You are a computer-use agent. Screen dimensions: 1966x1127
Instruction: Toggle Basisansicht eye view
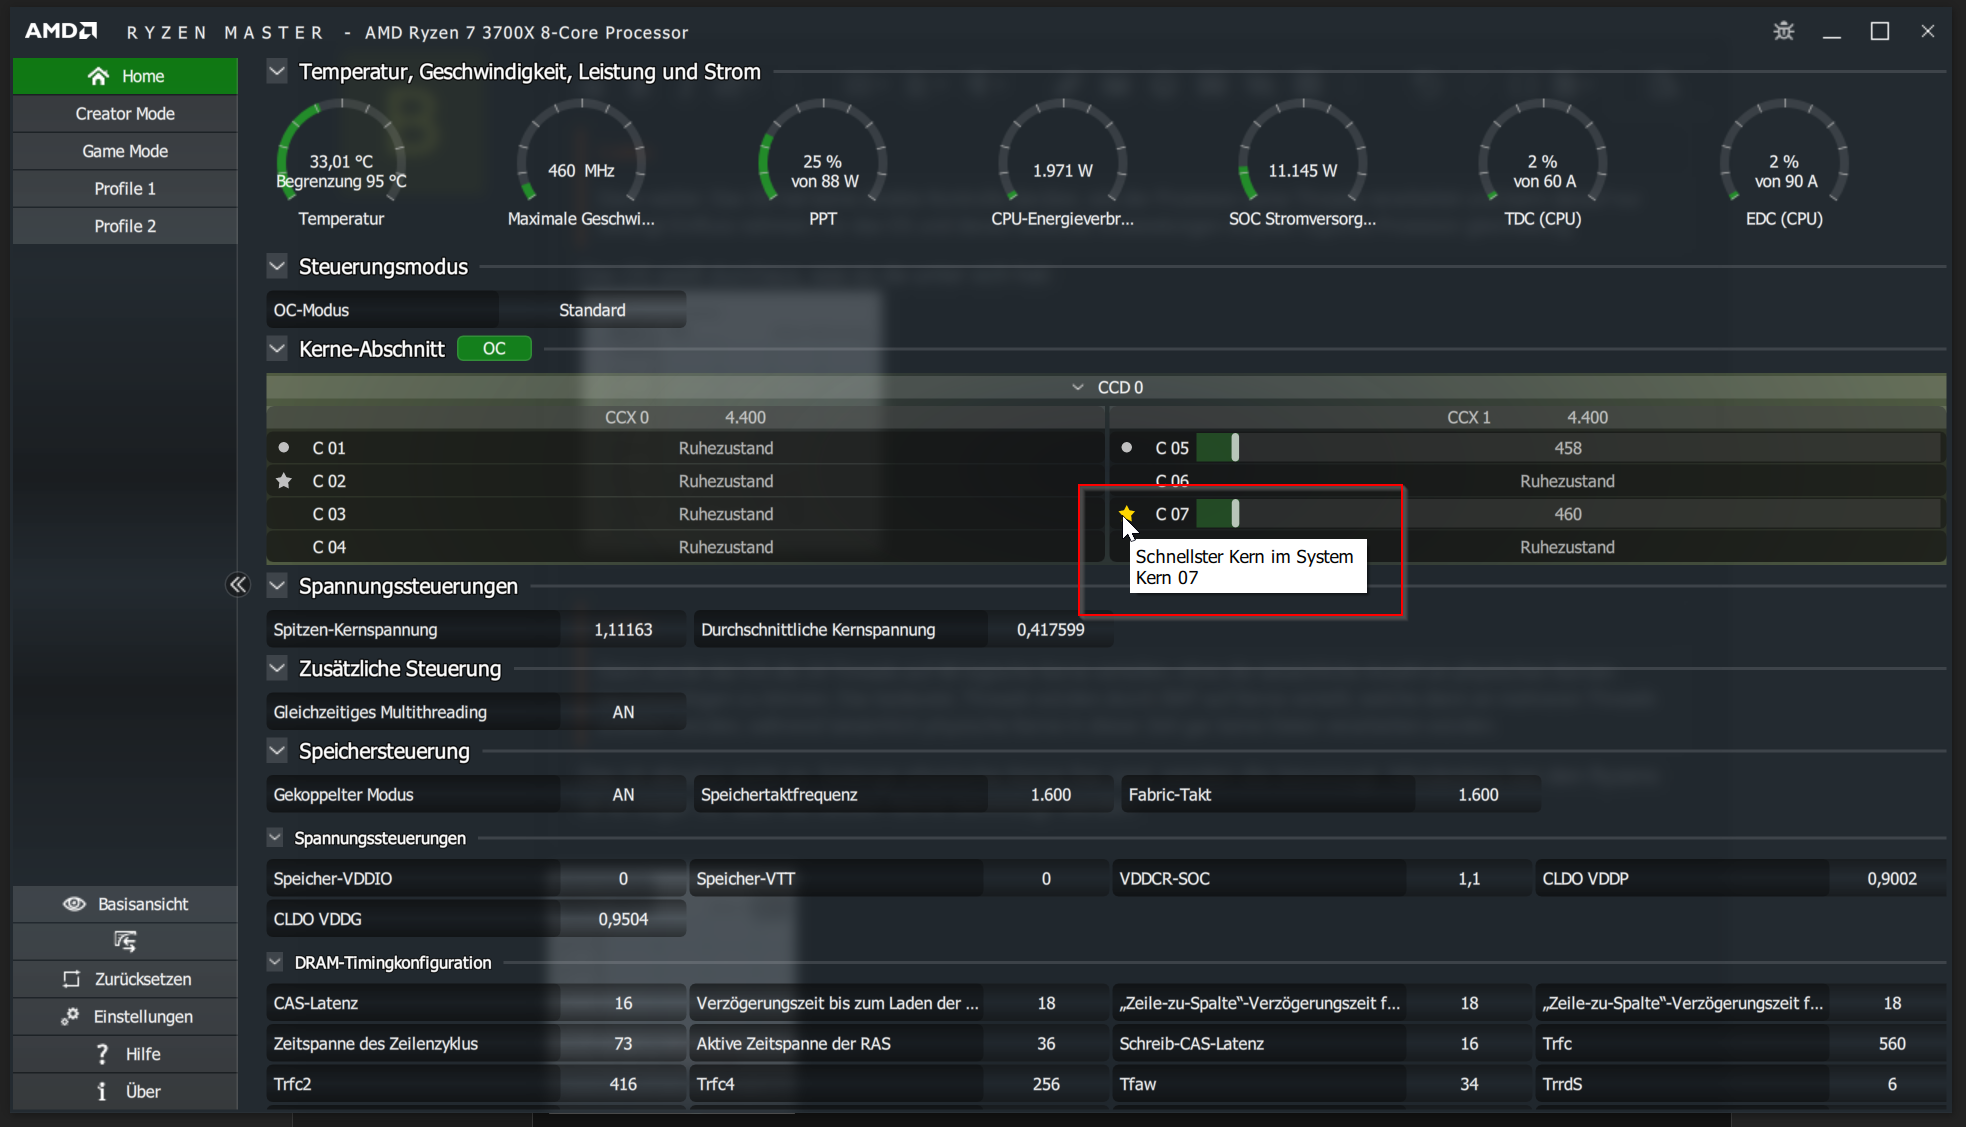click(x=75, y=904)
